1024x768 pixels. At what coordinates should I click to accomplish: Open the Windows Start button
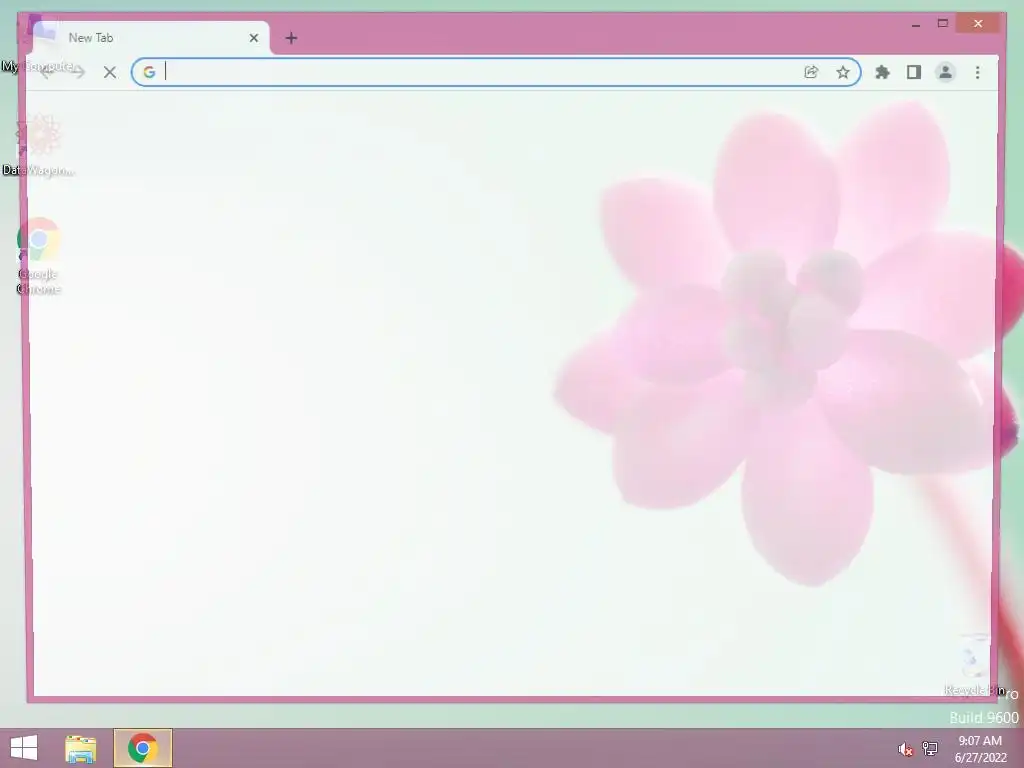point(24,748)
